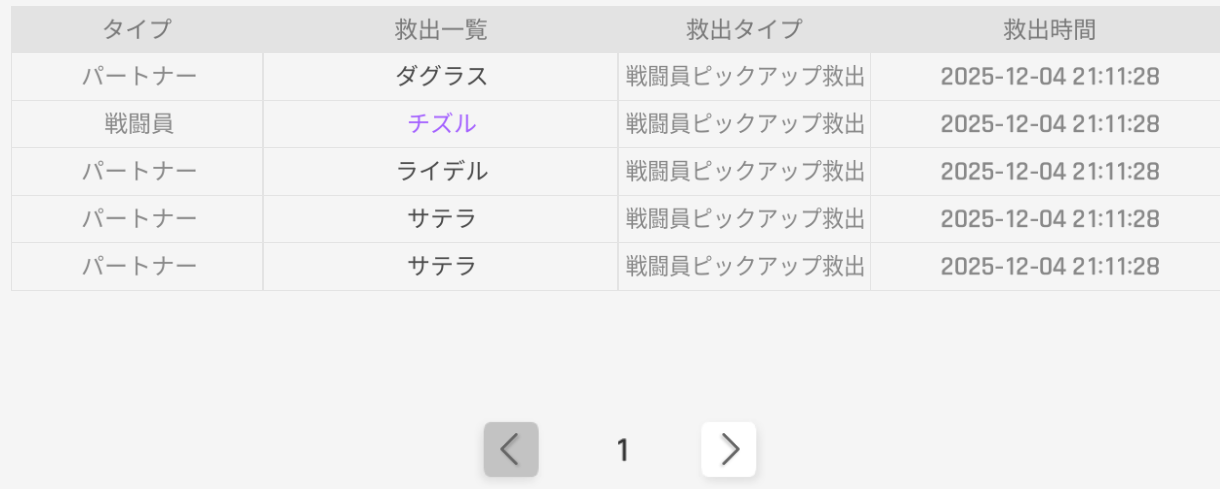Click the 救出時間 column header
Image resolution: width=1220 pixels, height=489 pixels.
(x=1049, y=30)
